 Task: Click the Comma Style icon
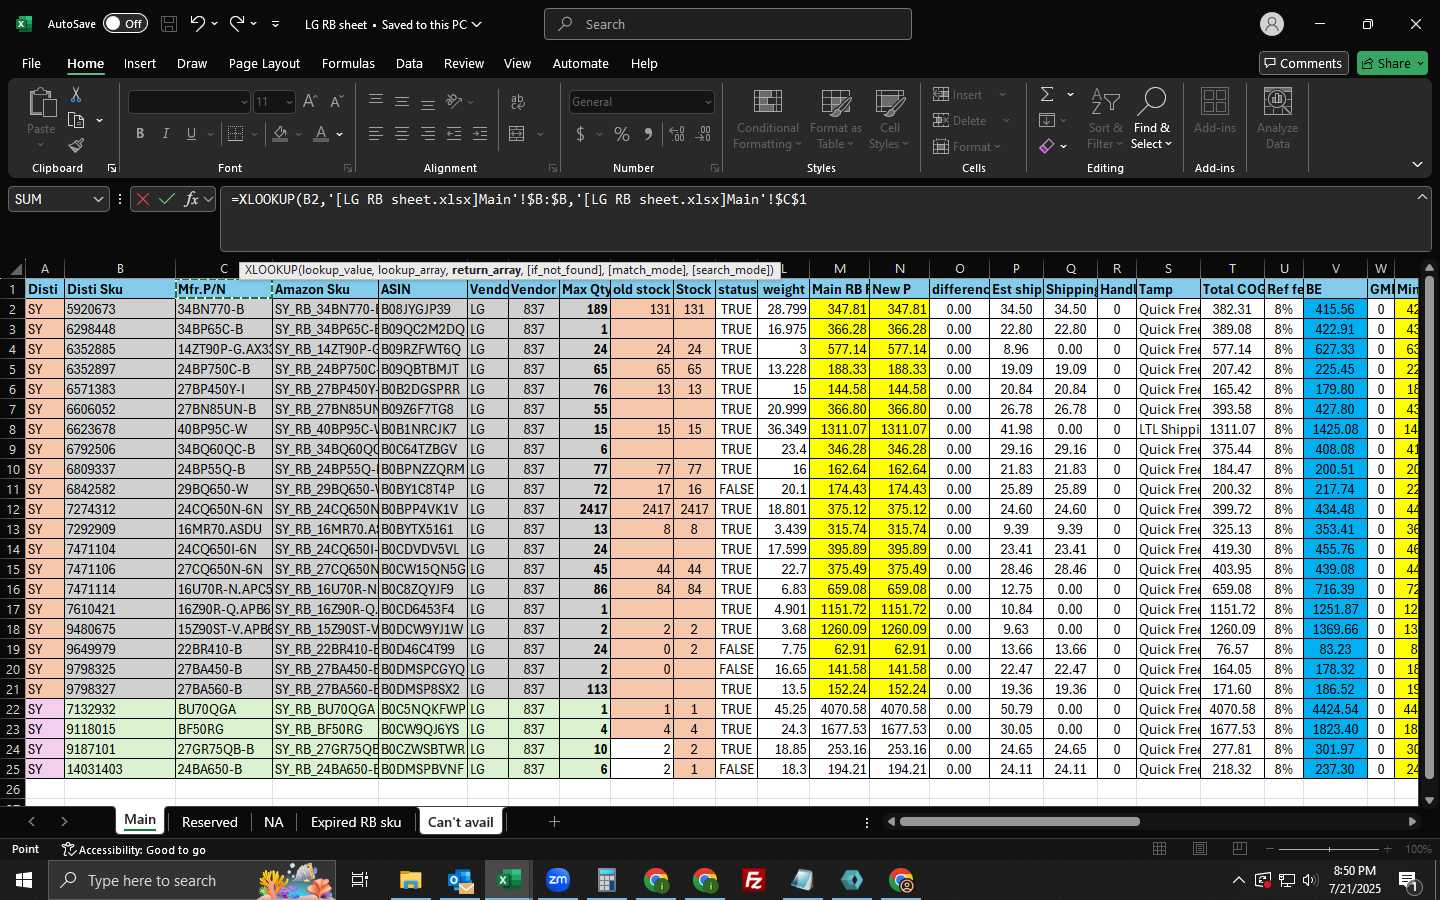648,134
